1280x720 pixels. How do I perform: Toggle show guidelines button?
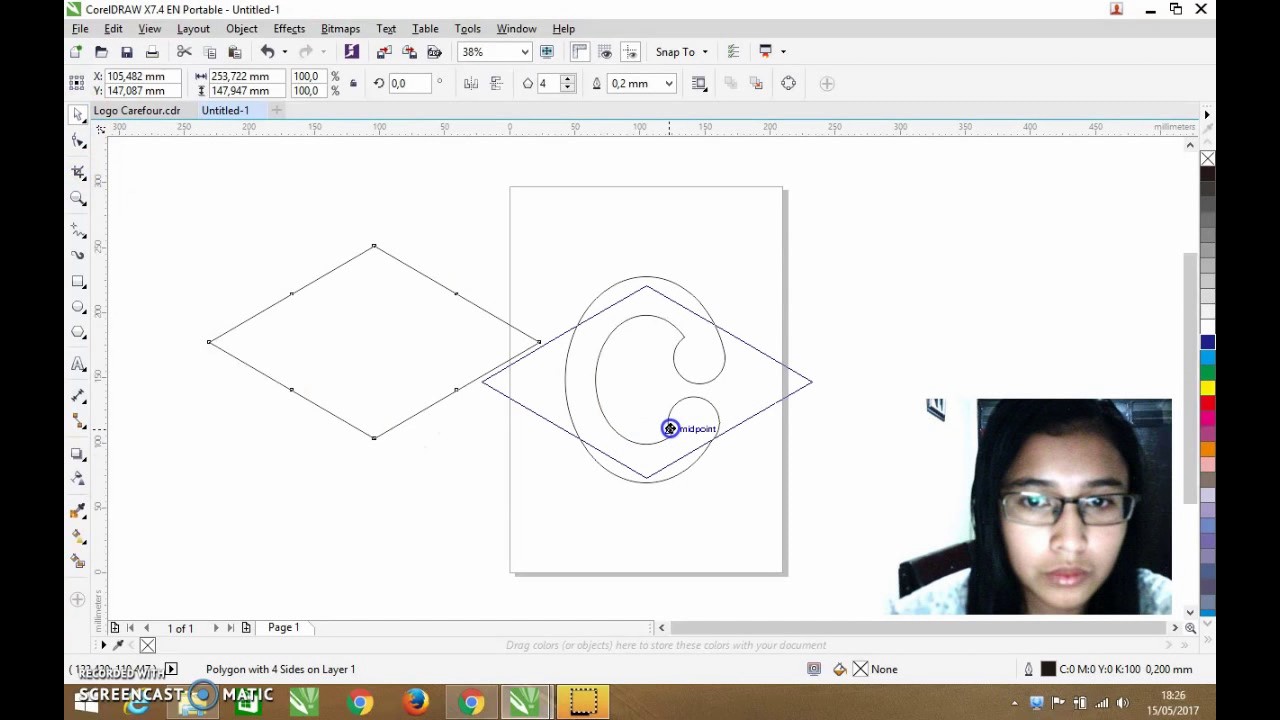tap(630, 52)
